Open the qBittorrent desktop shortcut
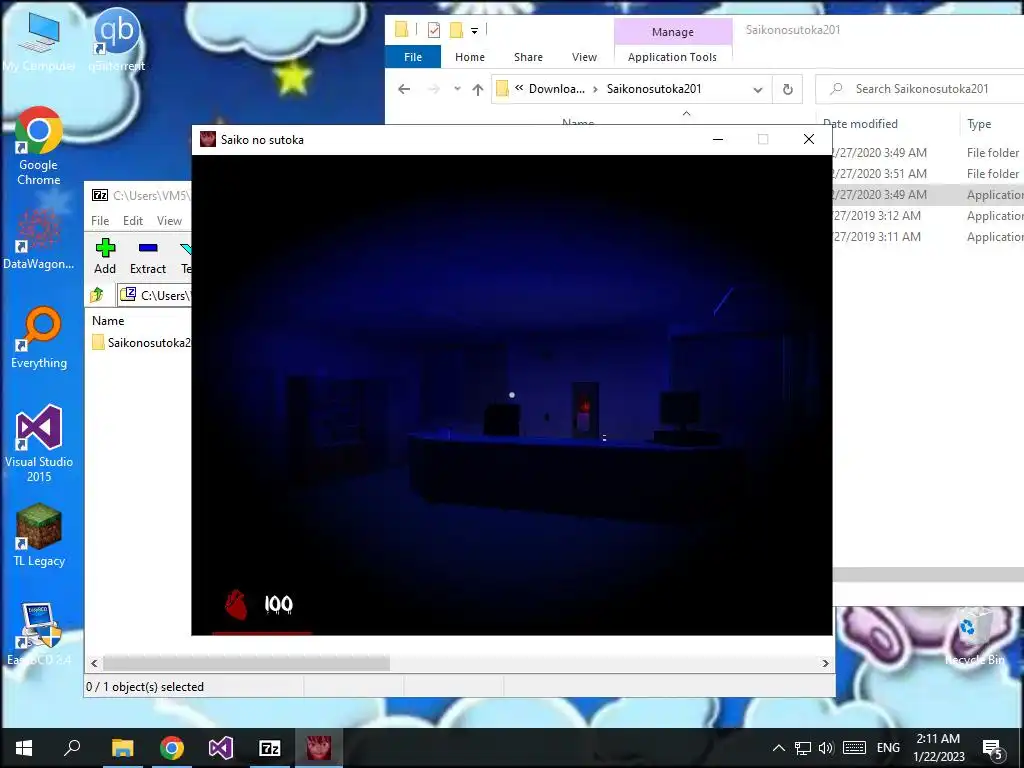Image resolution: width=1024 pixels, height=768 pixels. (116, 40)
